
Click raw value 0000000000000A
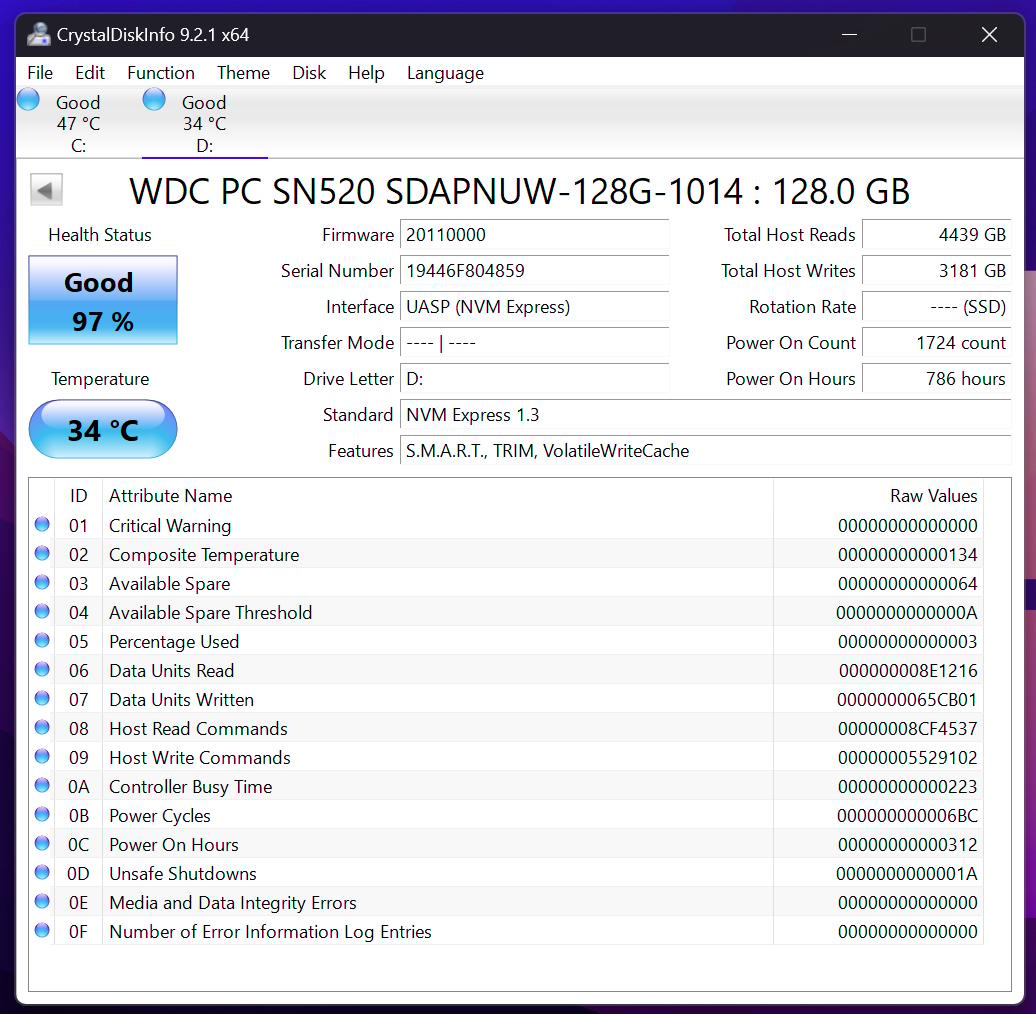click(x=906, y=613)
